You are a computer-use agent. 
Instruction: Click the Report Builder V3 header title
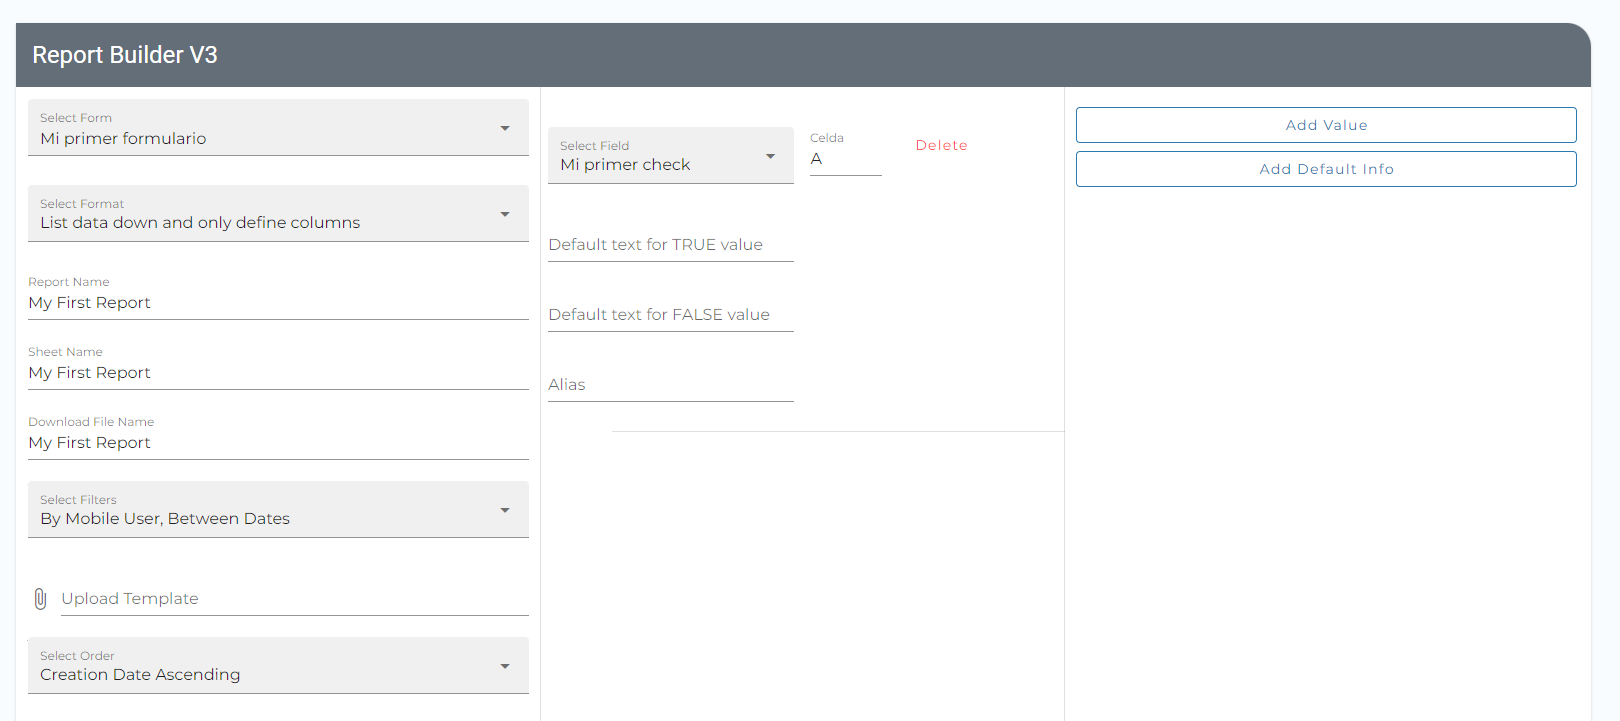125,55
